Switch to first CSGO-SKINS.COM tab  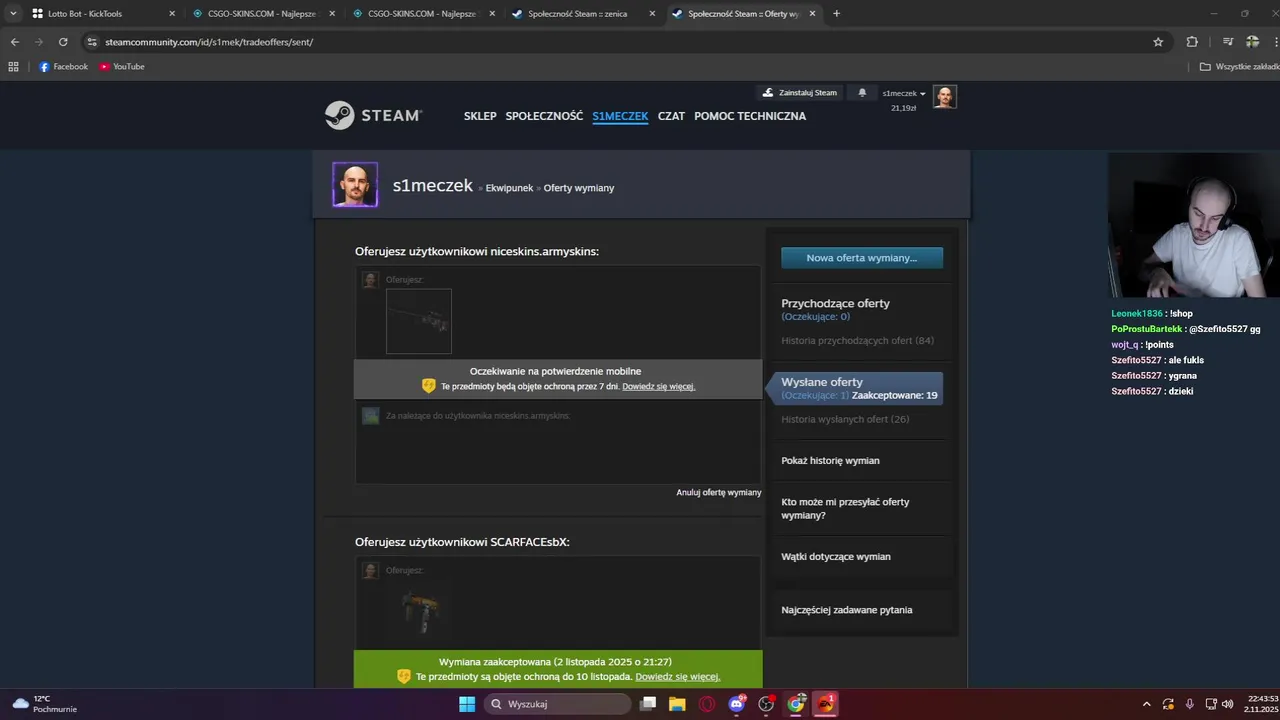click(x=264, y=14)
